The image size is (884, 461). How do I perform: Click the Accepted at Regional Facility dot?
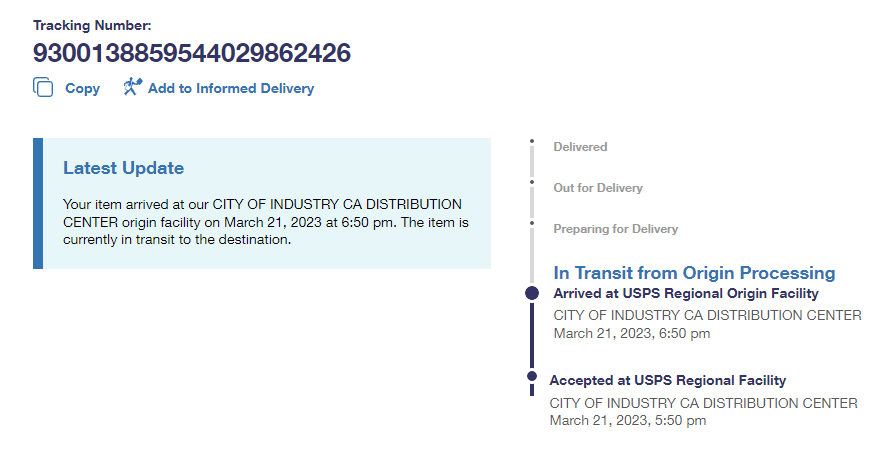(532, 377)
